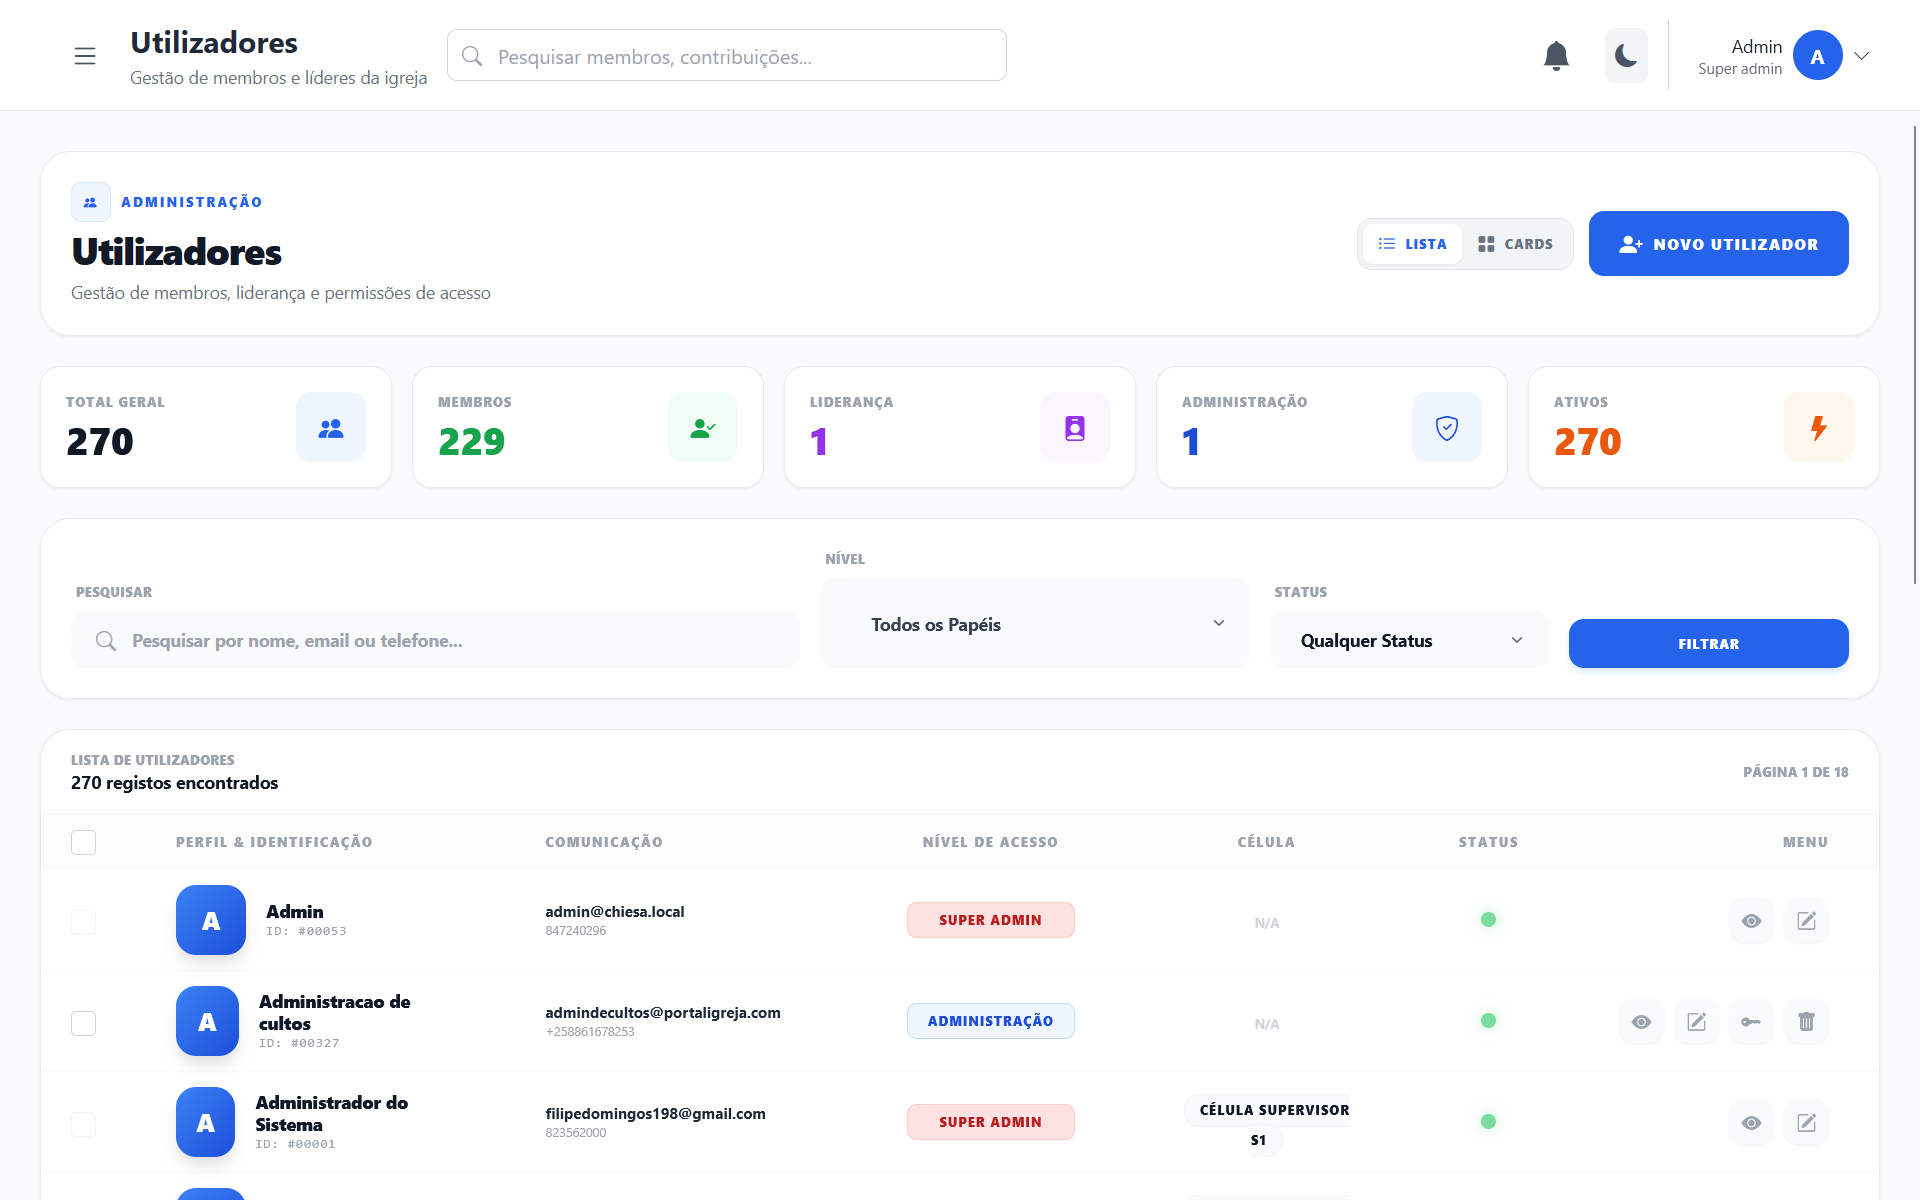Expand the Admin account menu chevron

pyautogui.click(x=1861, y=56)
